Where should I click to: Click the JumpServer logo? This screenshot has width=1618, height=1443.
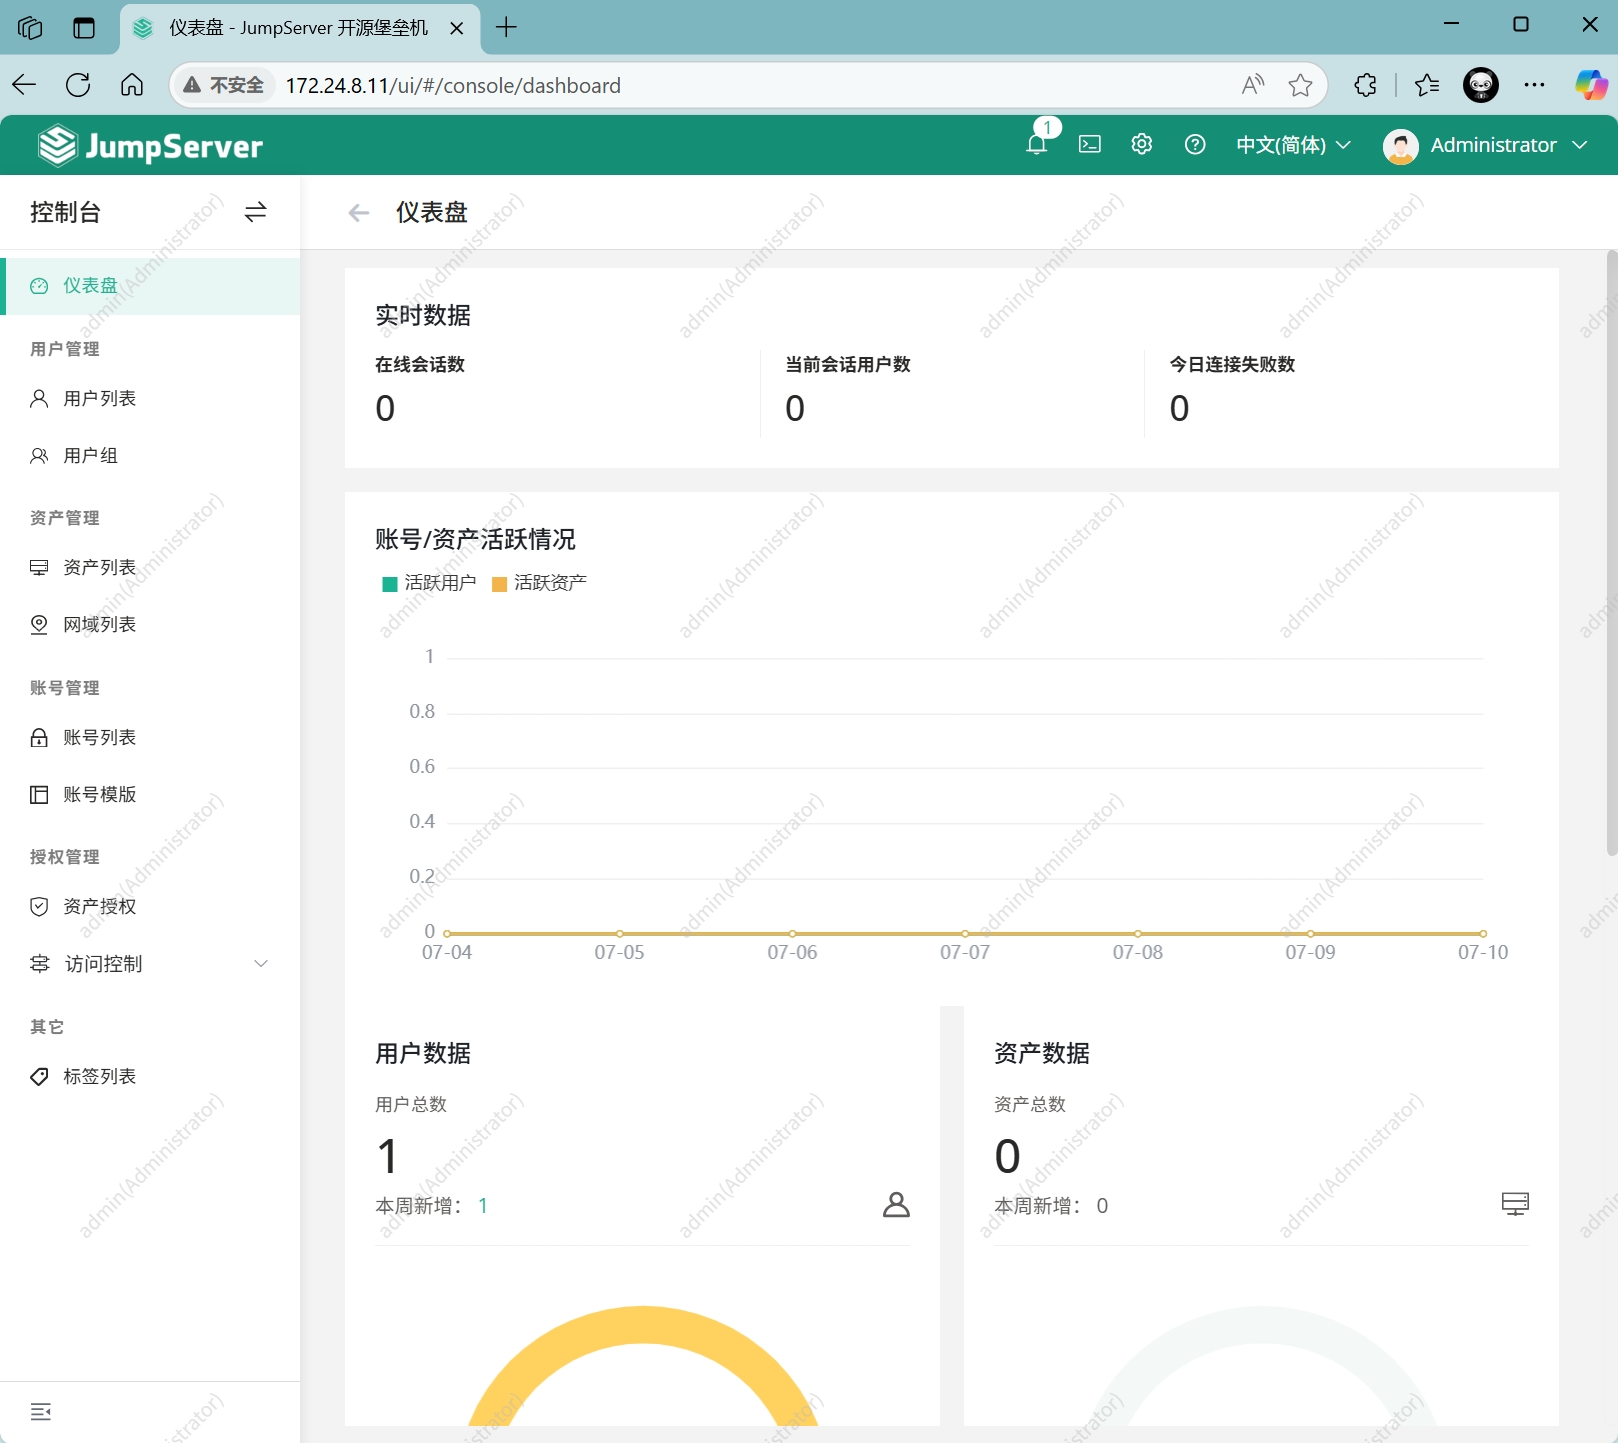tap(151, 146)
